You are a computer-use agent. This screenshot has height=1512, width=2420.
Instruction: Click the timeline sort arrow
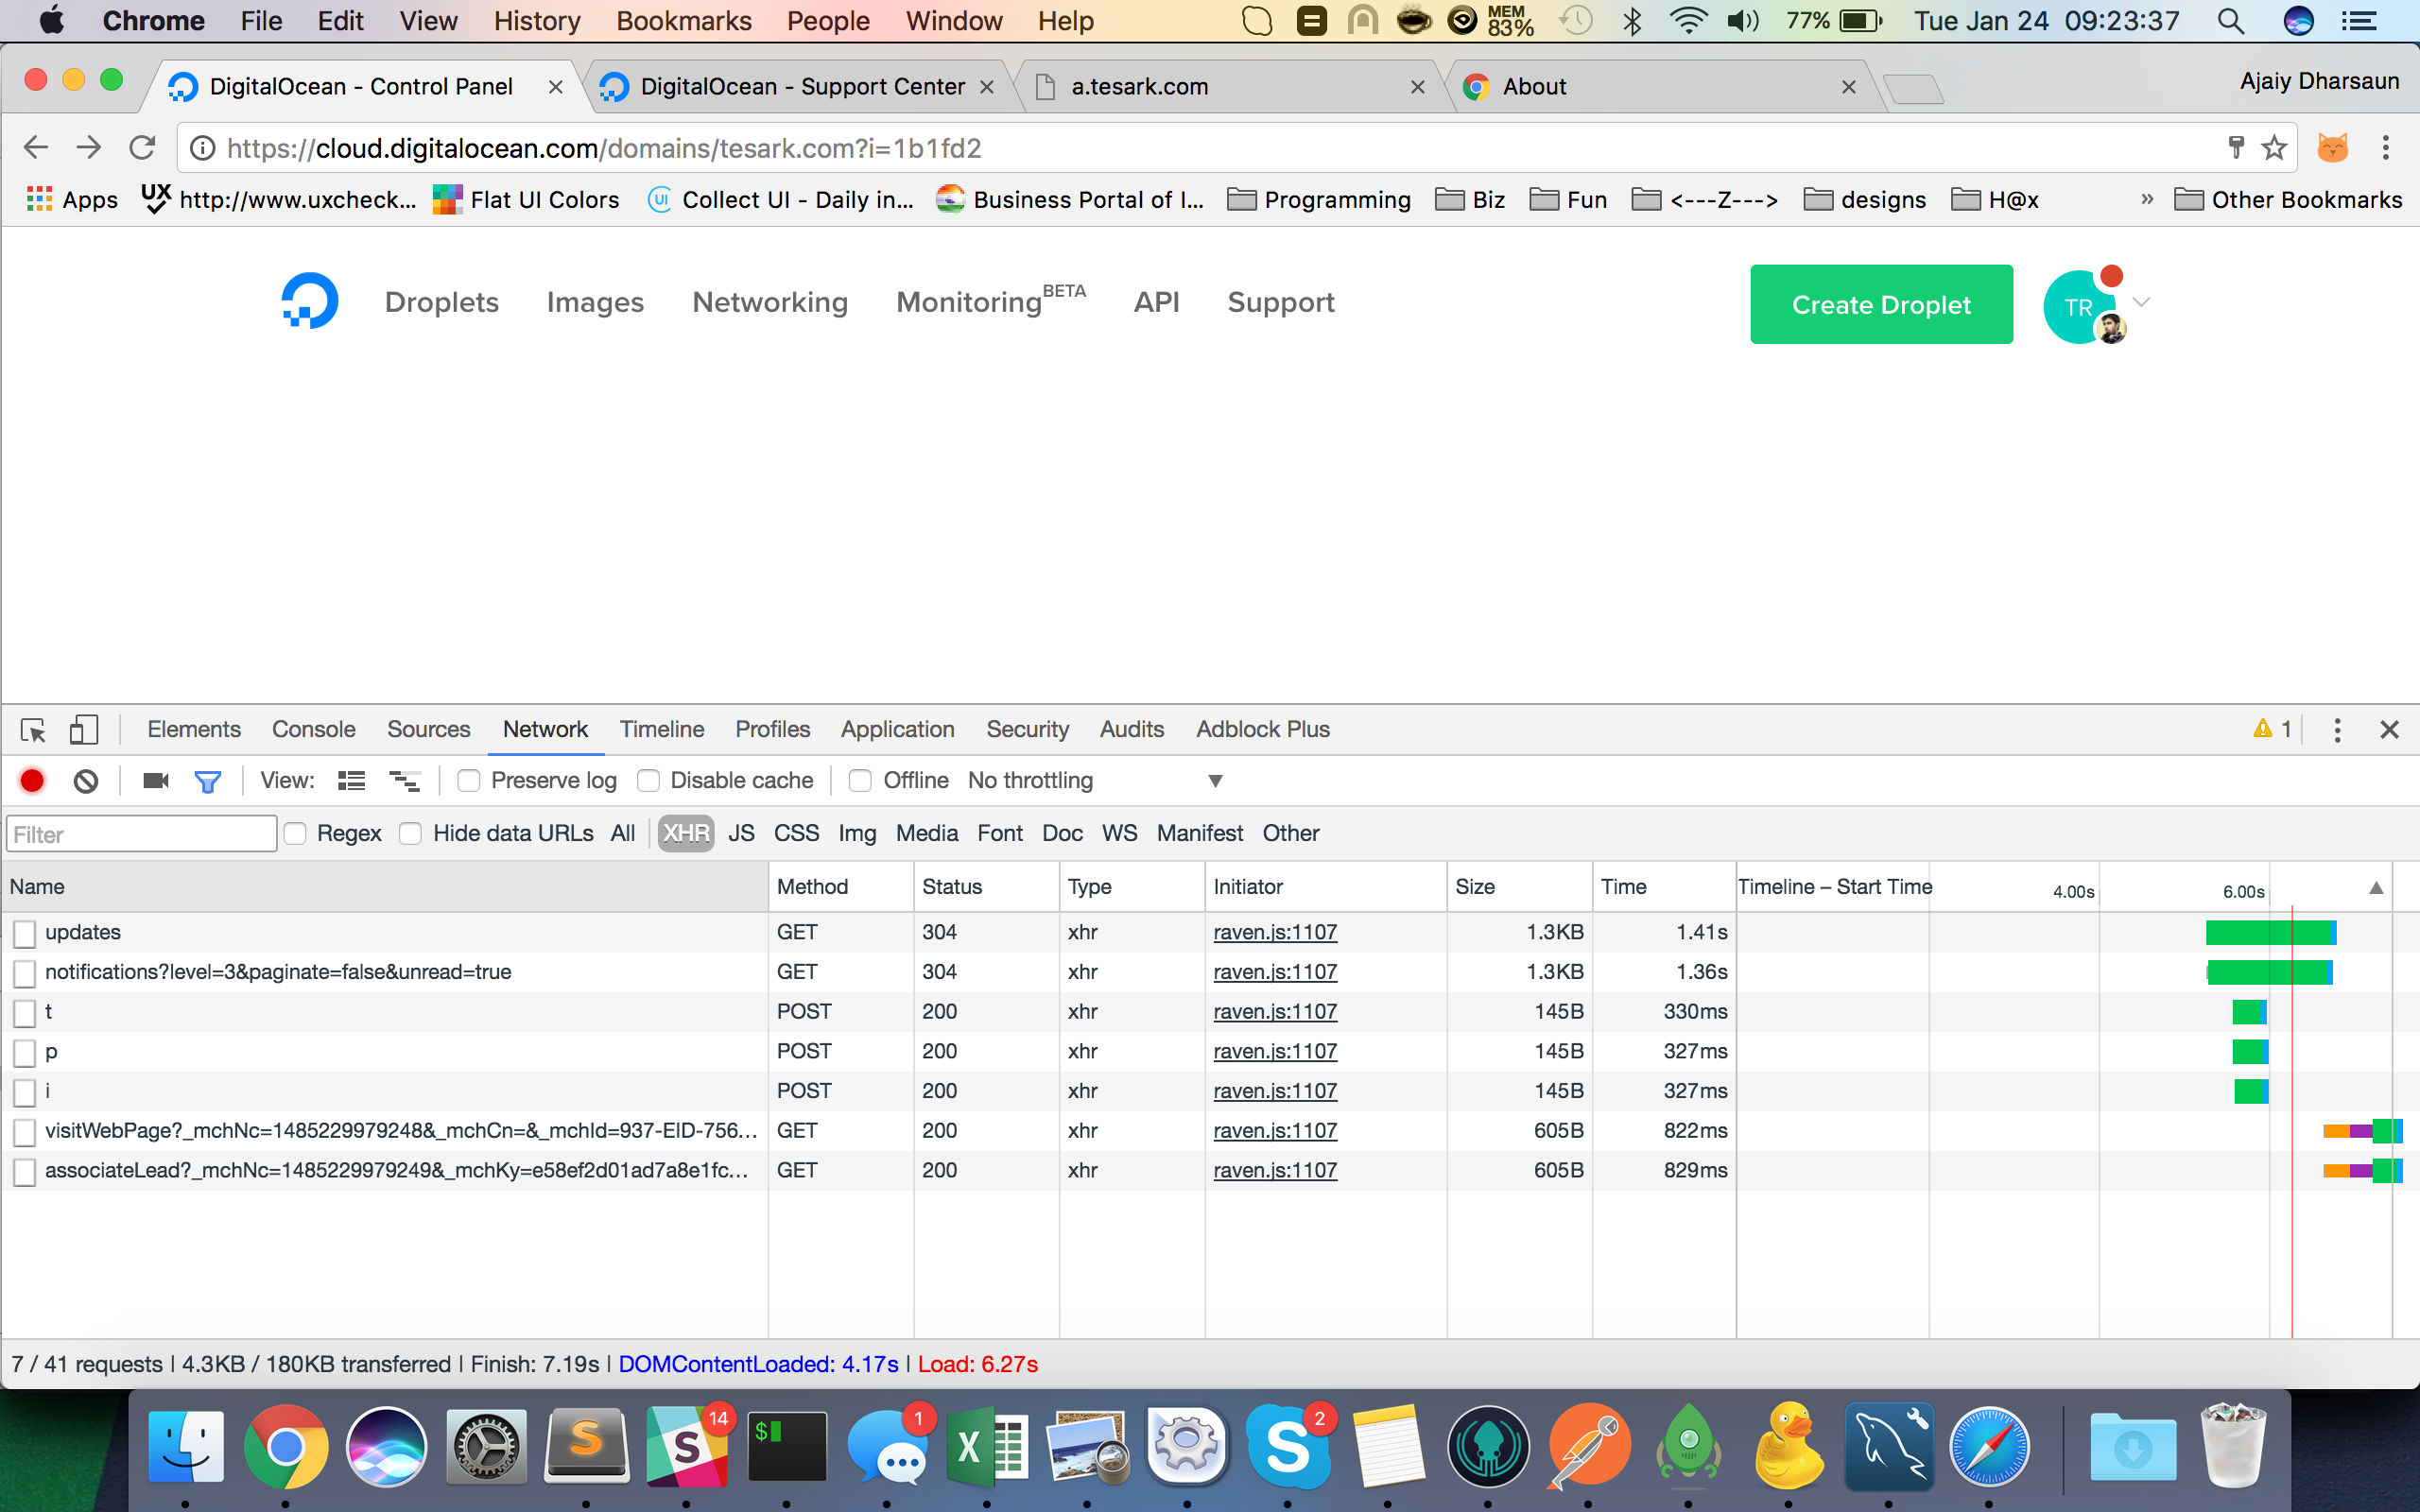(x=2376, y=888)
